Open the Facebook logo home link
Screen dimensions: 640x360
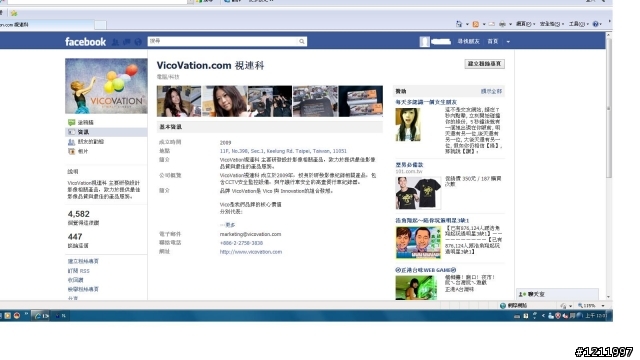[x=85, y=42]
